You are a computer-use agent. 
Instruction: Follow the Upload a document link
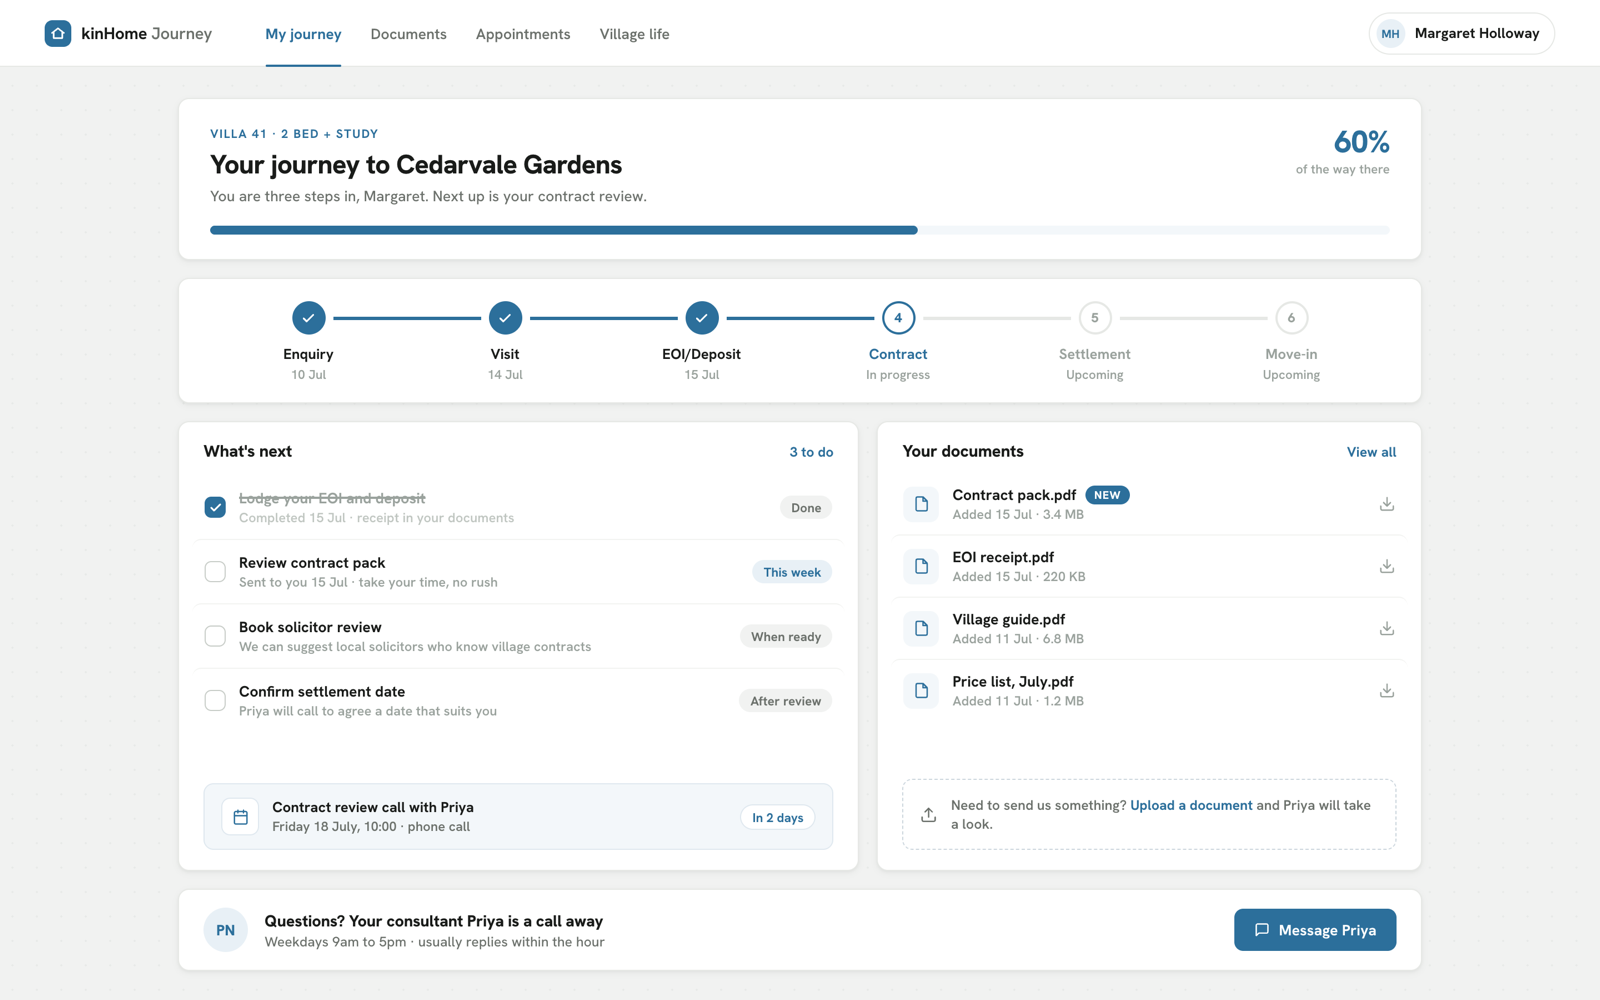pos(1191,805)
